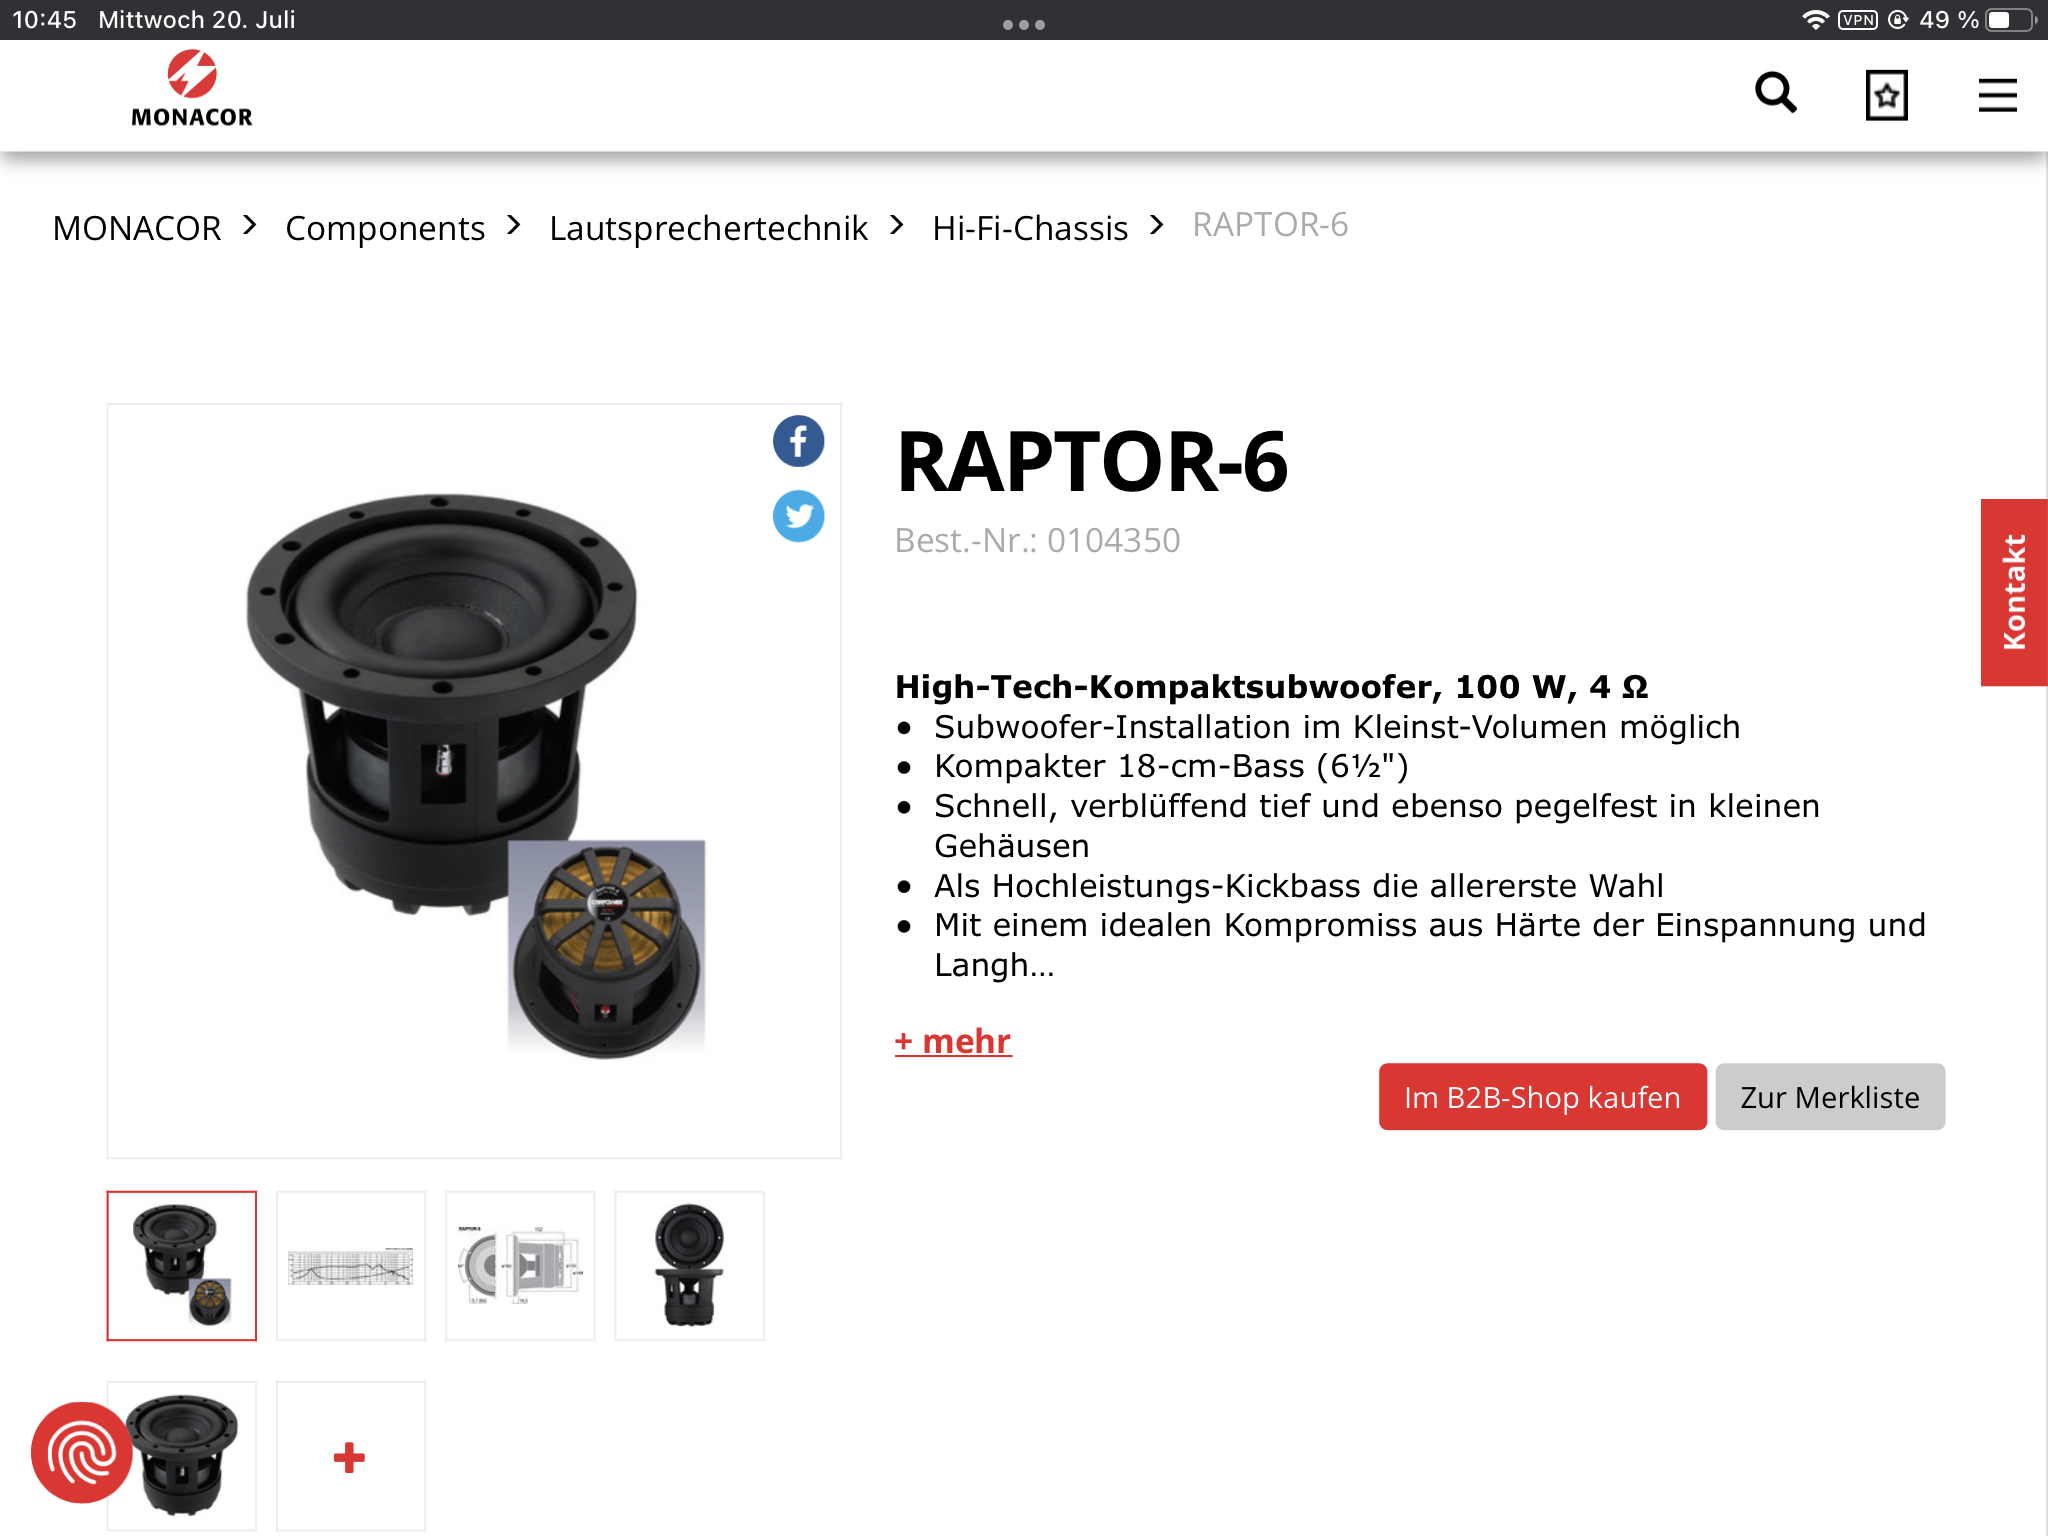2048x1536 pixels.
Task: Go to Hi-Fi-Chassis breadcrumb
Action: (x=1030, y=228)
